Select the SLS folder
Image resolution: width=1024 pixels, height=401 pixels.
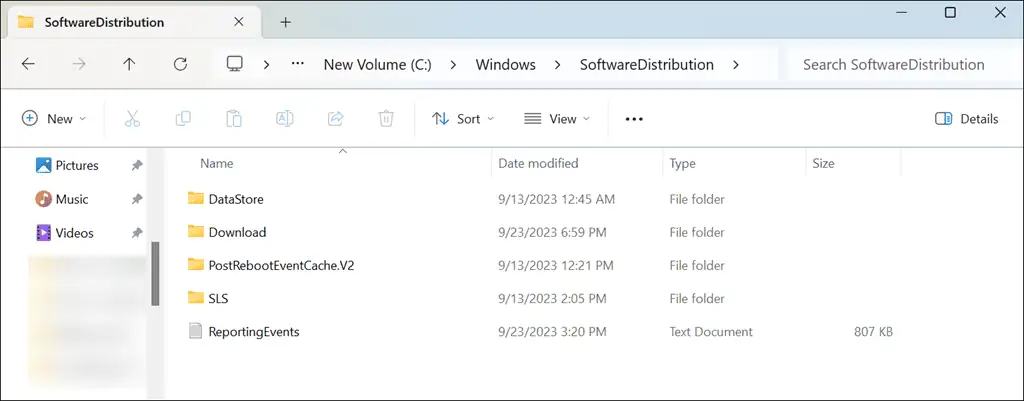218,298
